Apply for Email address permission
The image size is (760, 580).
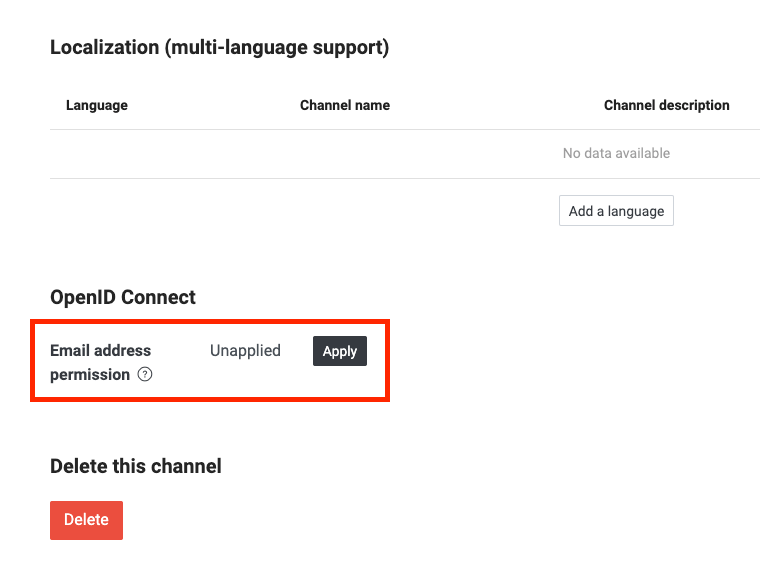340,351
